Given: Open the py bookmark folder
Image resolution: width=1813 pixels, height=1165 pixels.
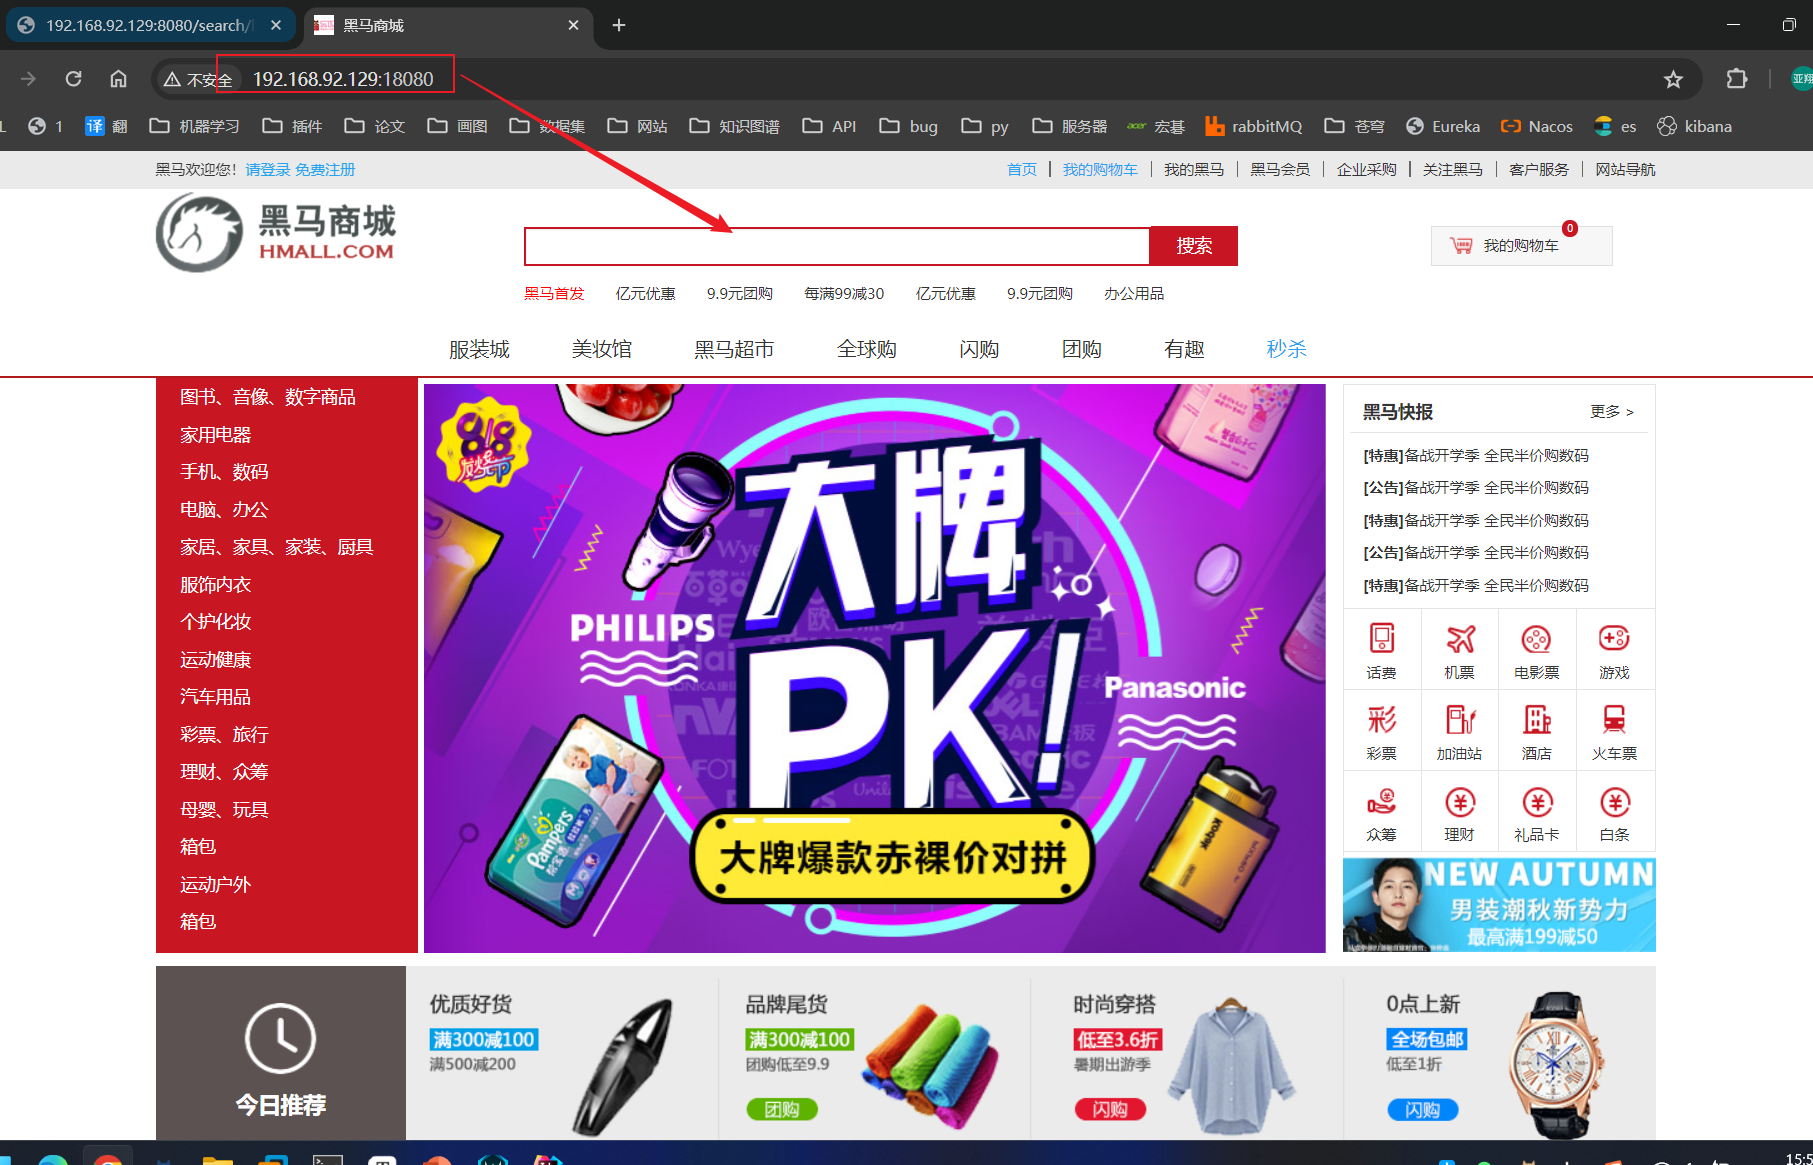Looking at the screenshot, I should 984,126.
